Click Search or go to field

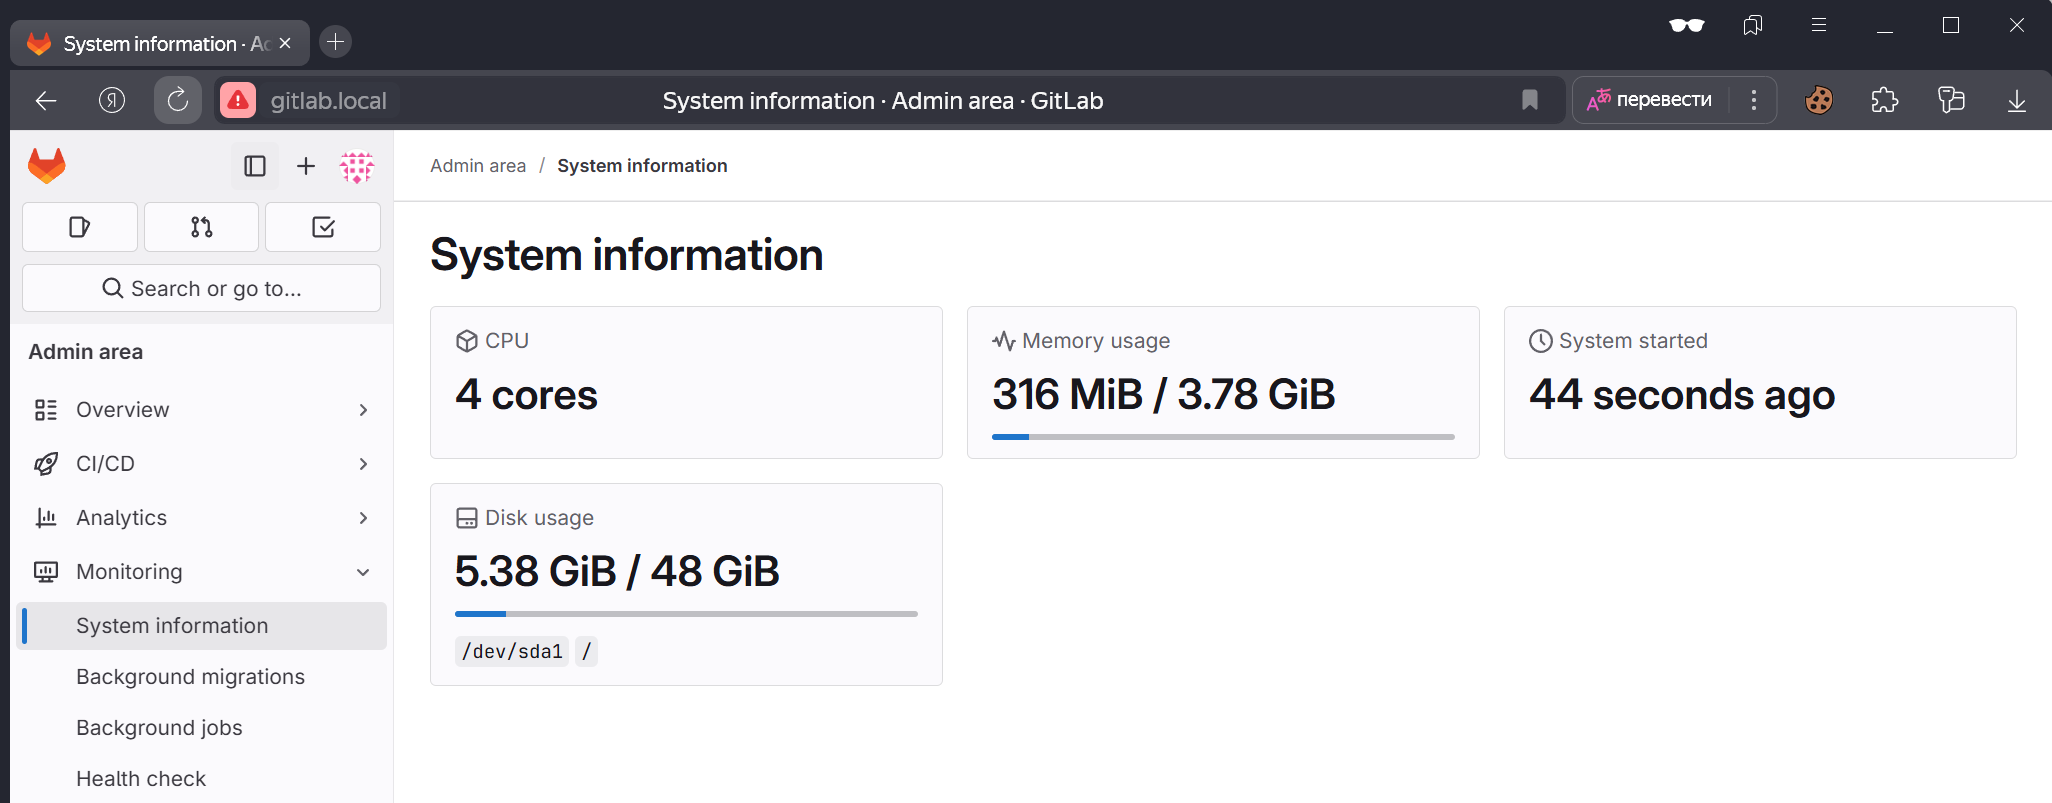pyautogui.click(x=201, y=288)
